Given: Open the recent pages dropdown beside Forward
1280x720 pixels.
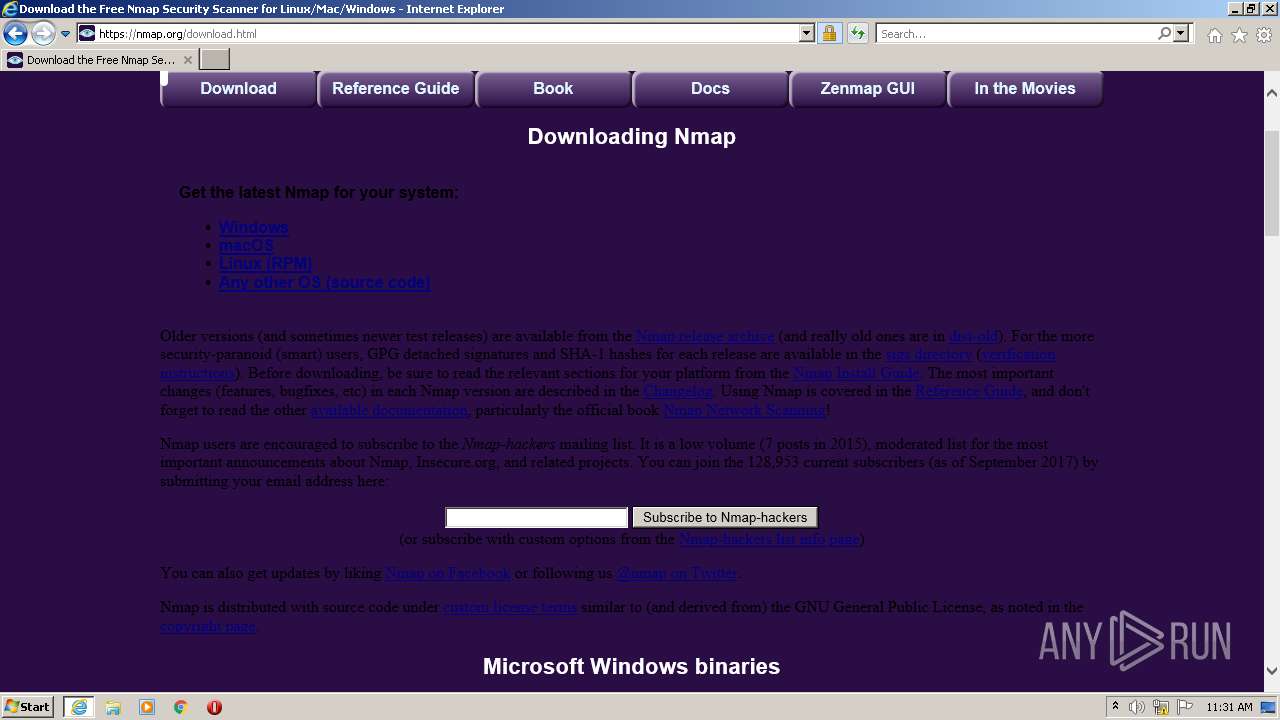Looking at the screenshot, I should pyautogui.click(x=65, y=34).
